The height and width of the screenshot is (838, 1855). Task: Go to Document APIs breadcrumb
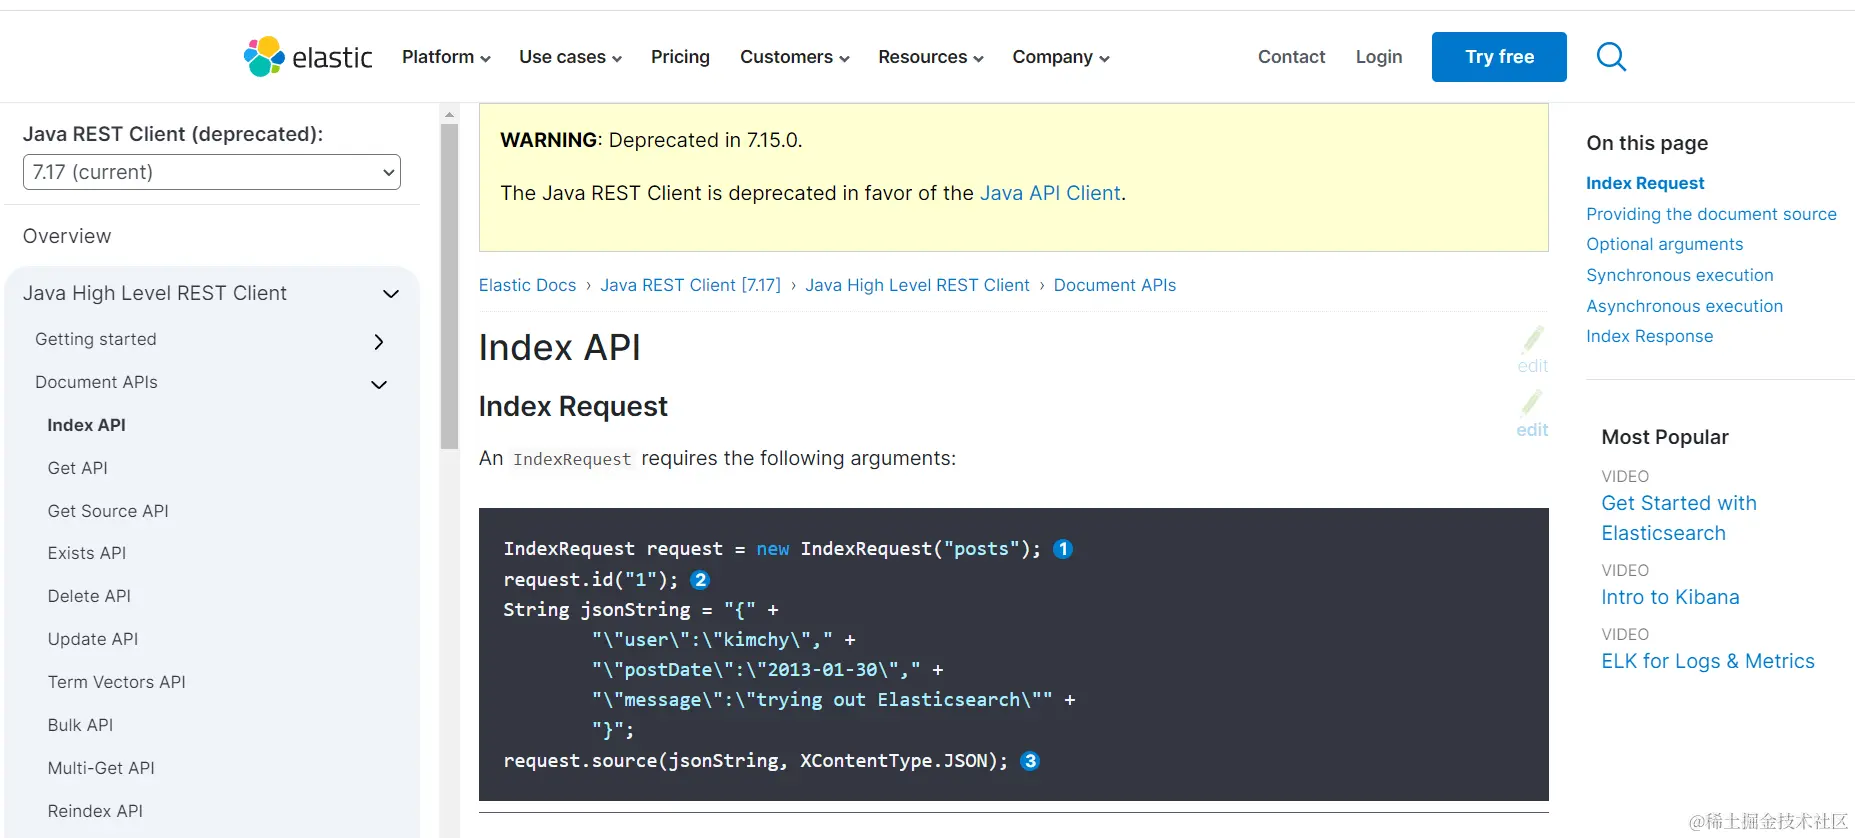point(1115,285)
